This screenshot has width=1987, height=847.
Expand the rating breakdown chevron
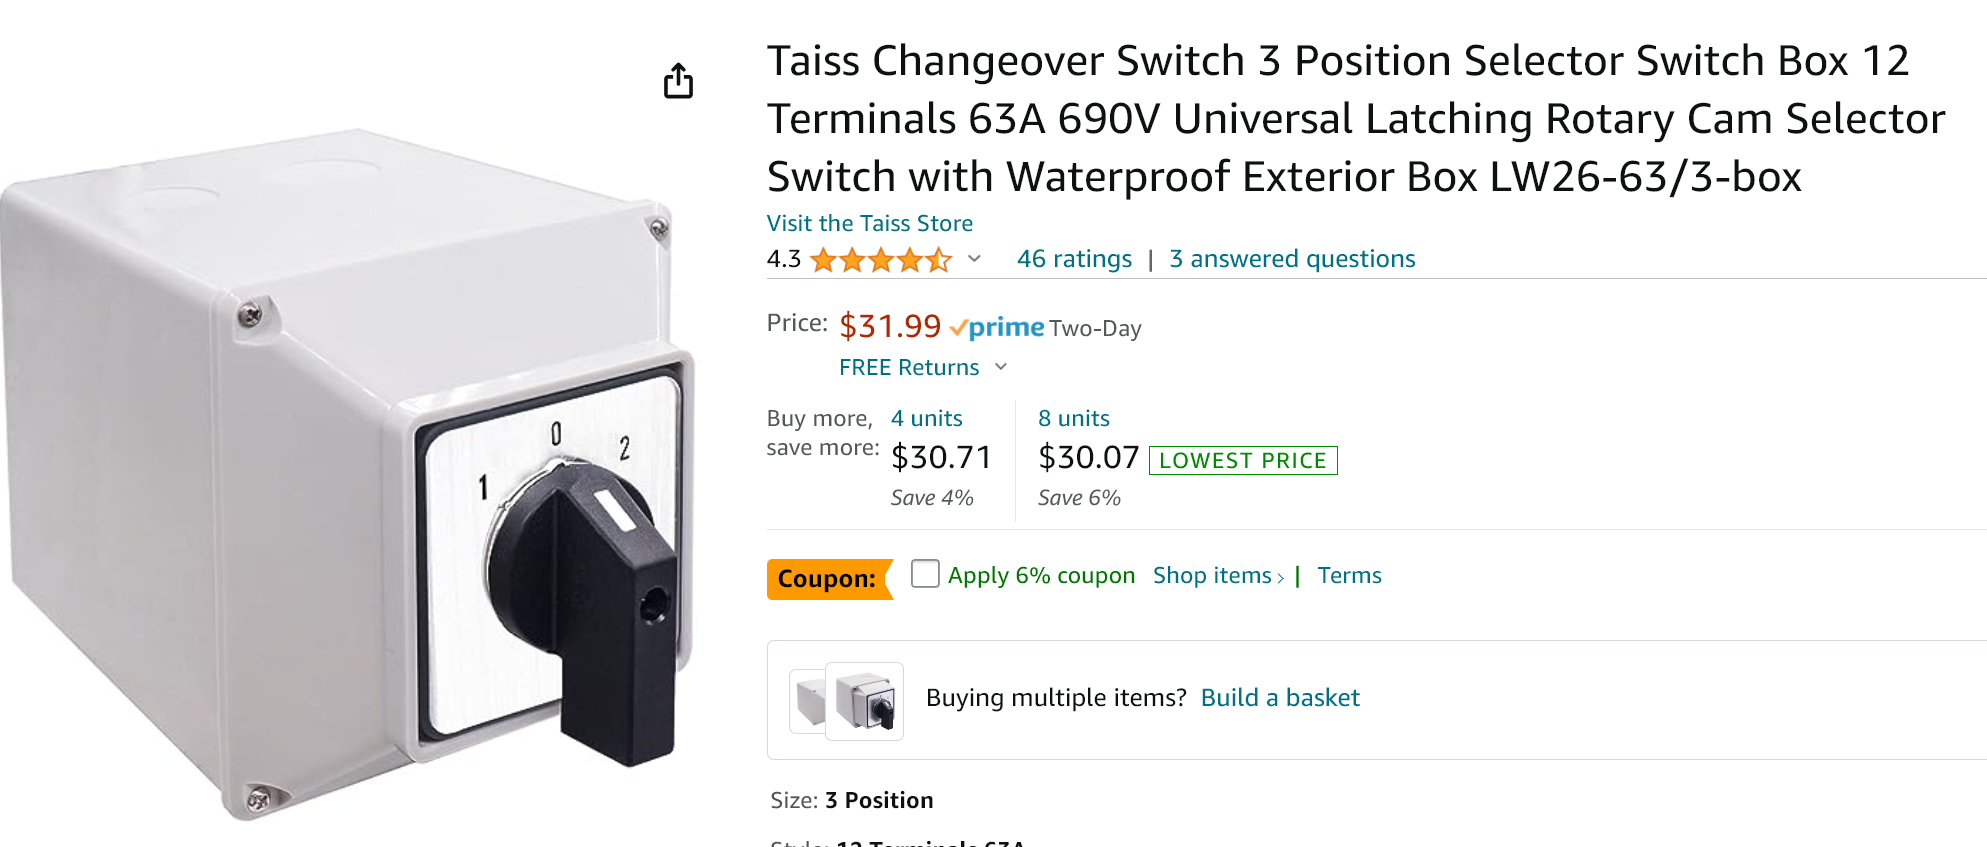[974, 259]
